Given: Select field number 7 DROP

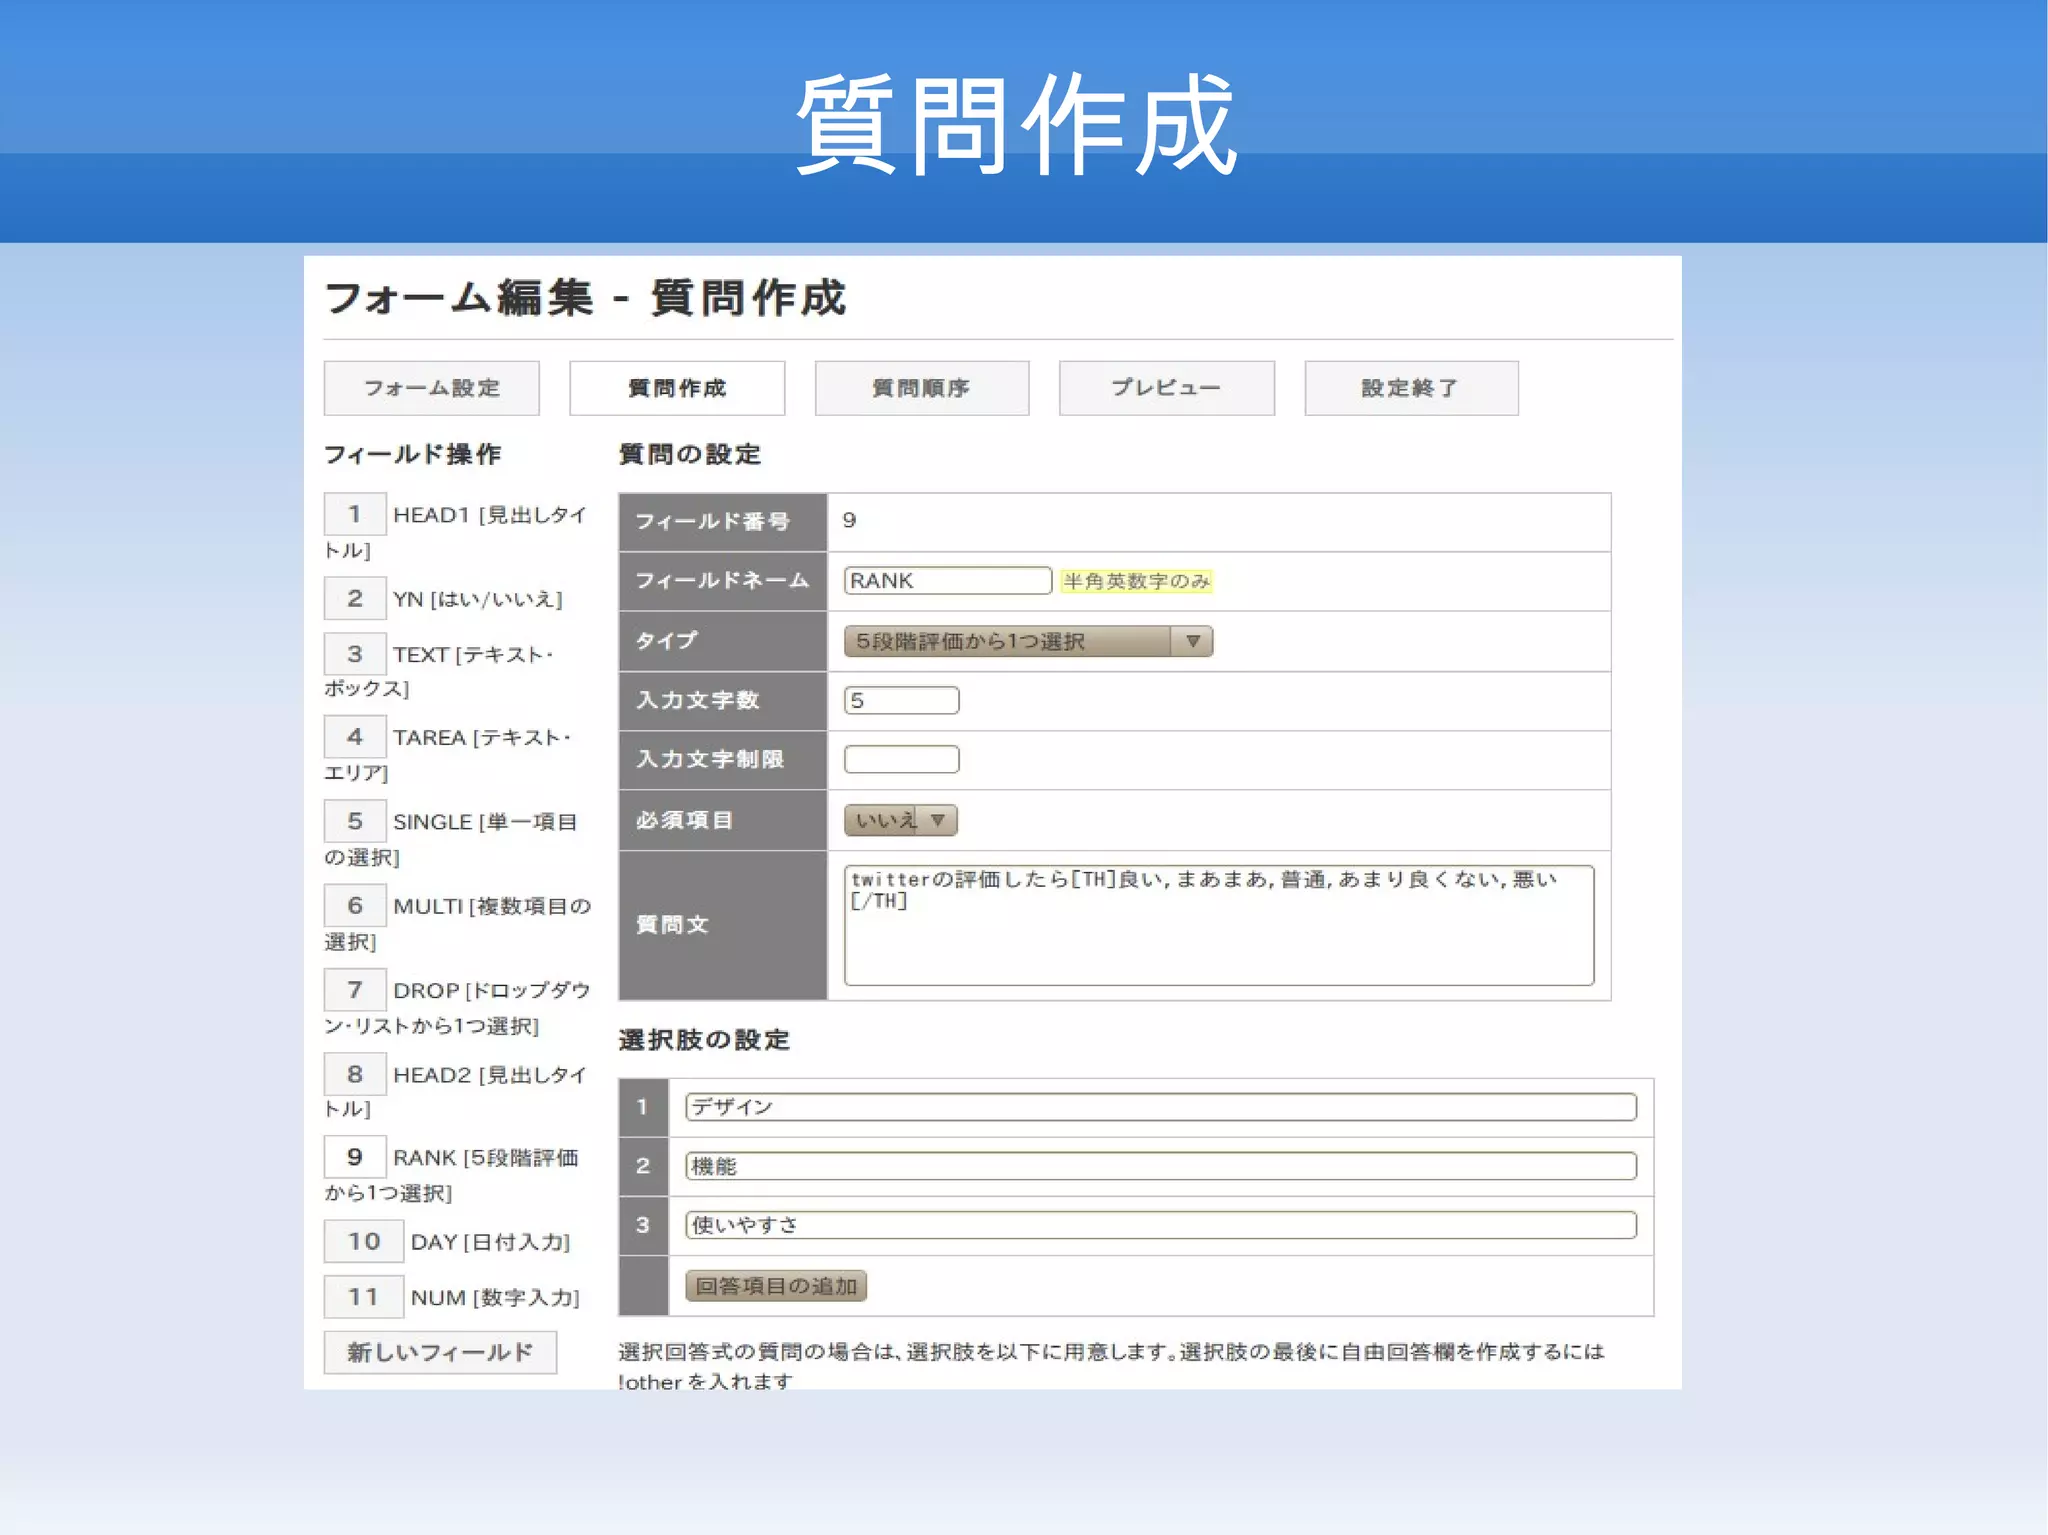Looking at the screenshot, I should 355,990.
